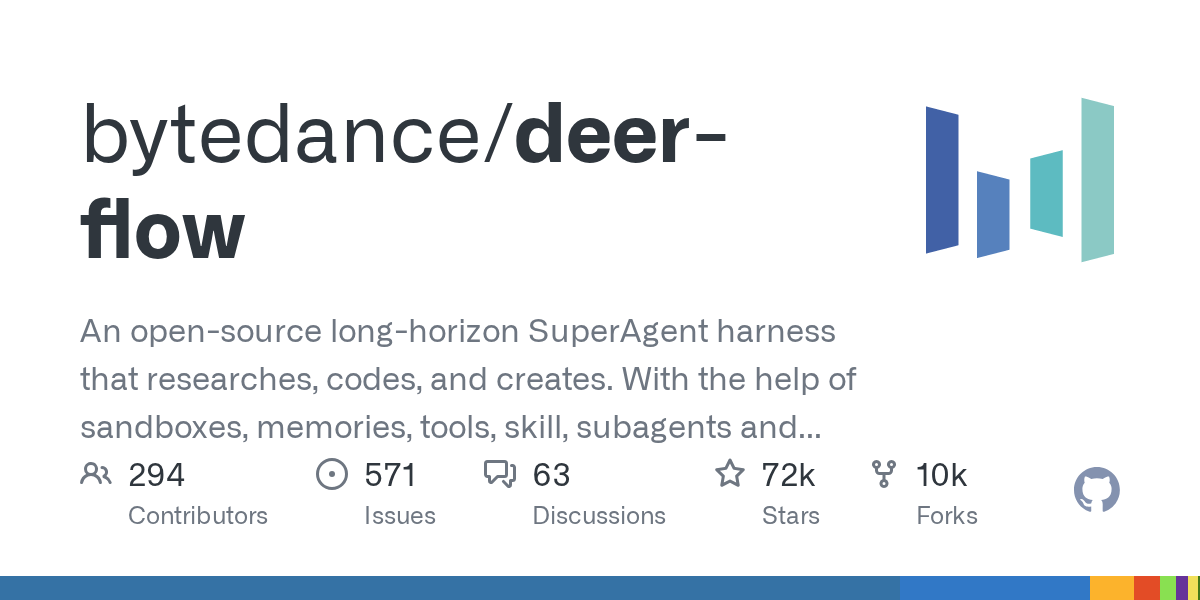
Task: Select the orange language bar segment
Action: 1111,588
